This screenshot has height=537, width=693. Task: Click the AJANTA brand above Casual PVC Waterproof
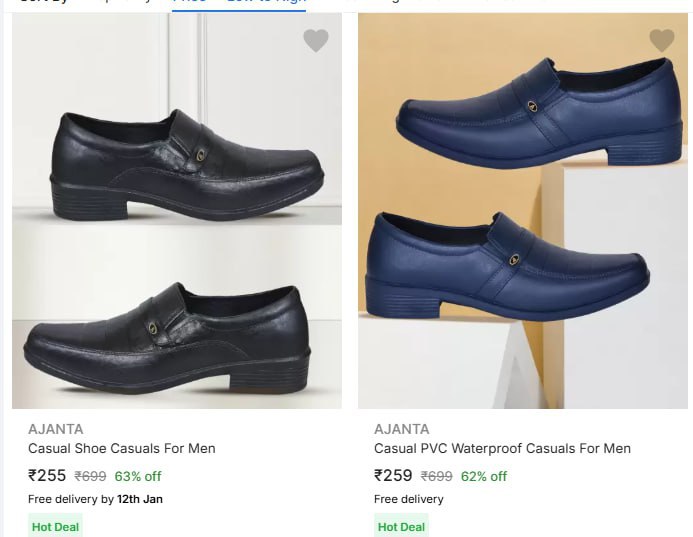click(402, 429)
